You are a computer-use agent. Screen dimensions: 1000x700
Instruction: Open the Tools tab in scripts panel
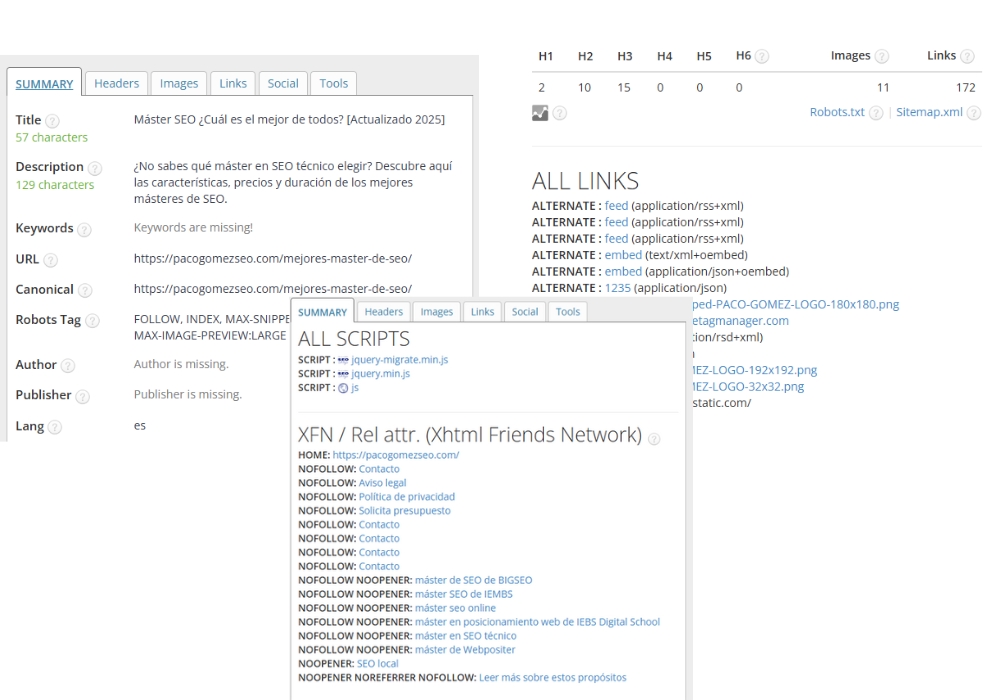tap(567, 312)
